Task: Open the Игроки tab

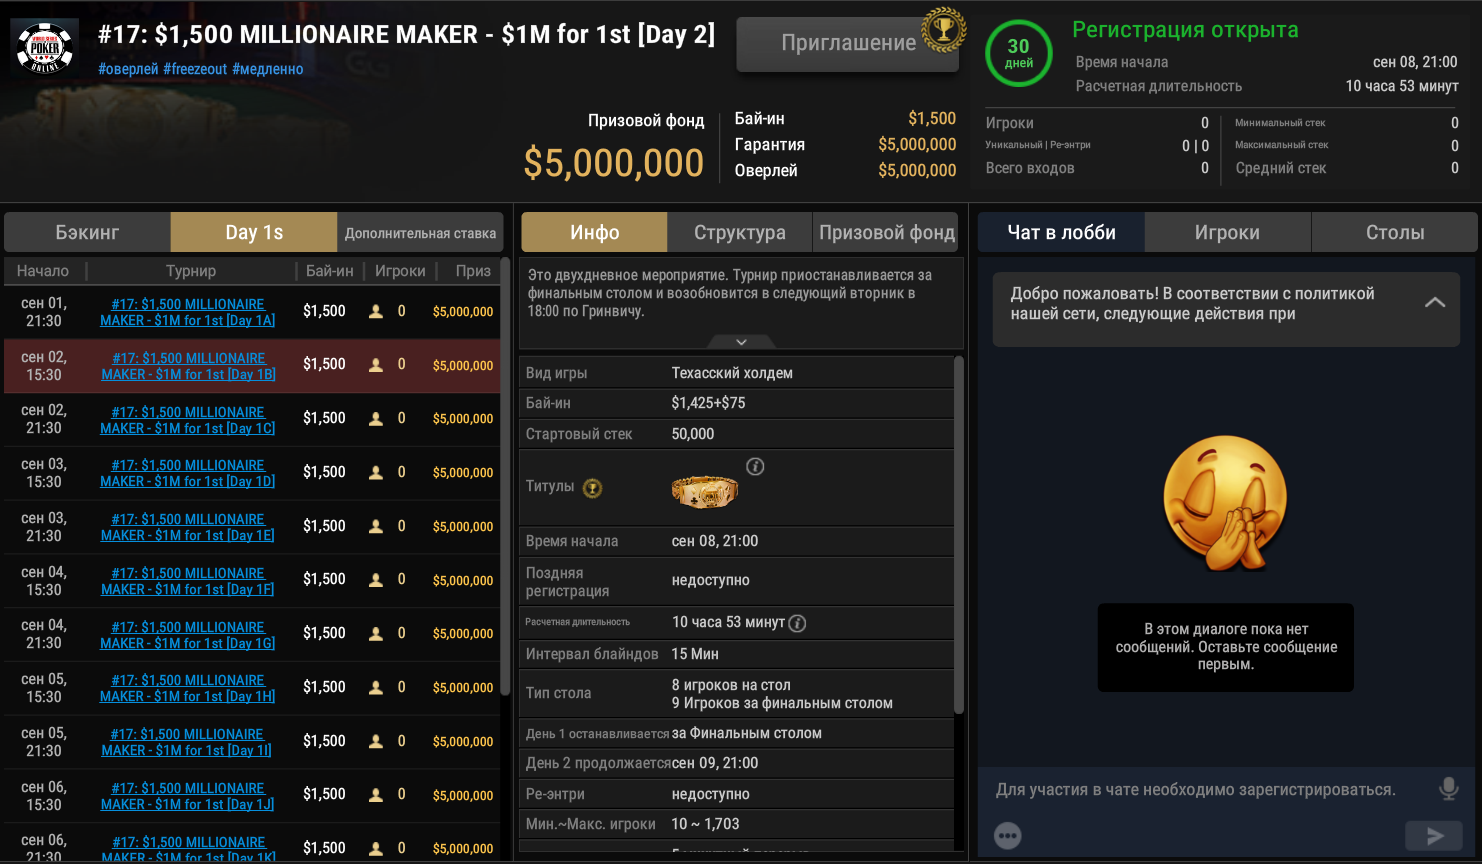Action: click(x=1226, y=233)
